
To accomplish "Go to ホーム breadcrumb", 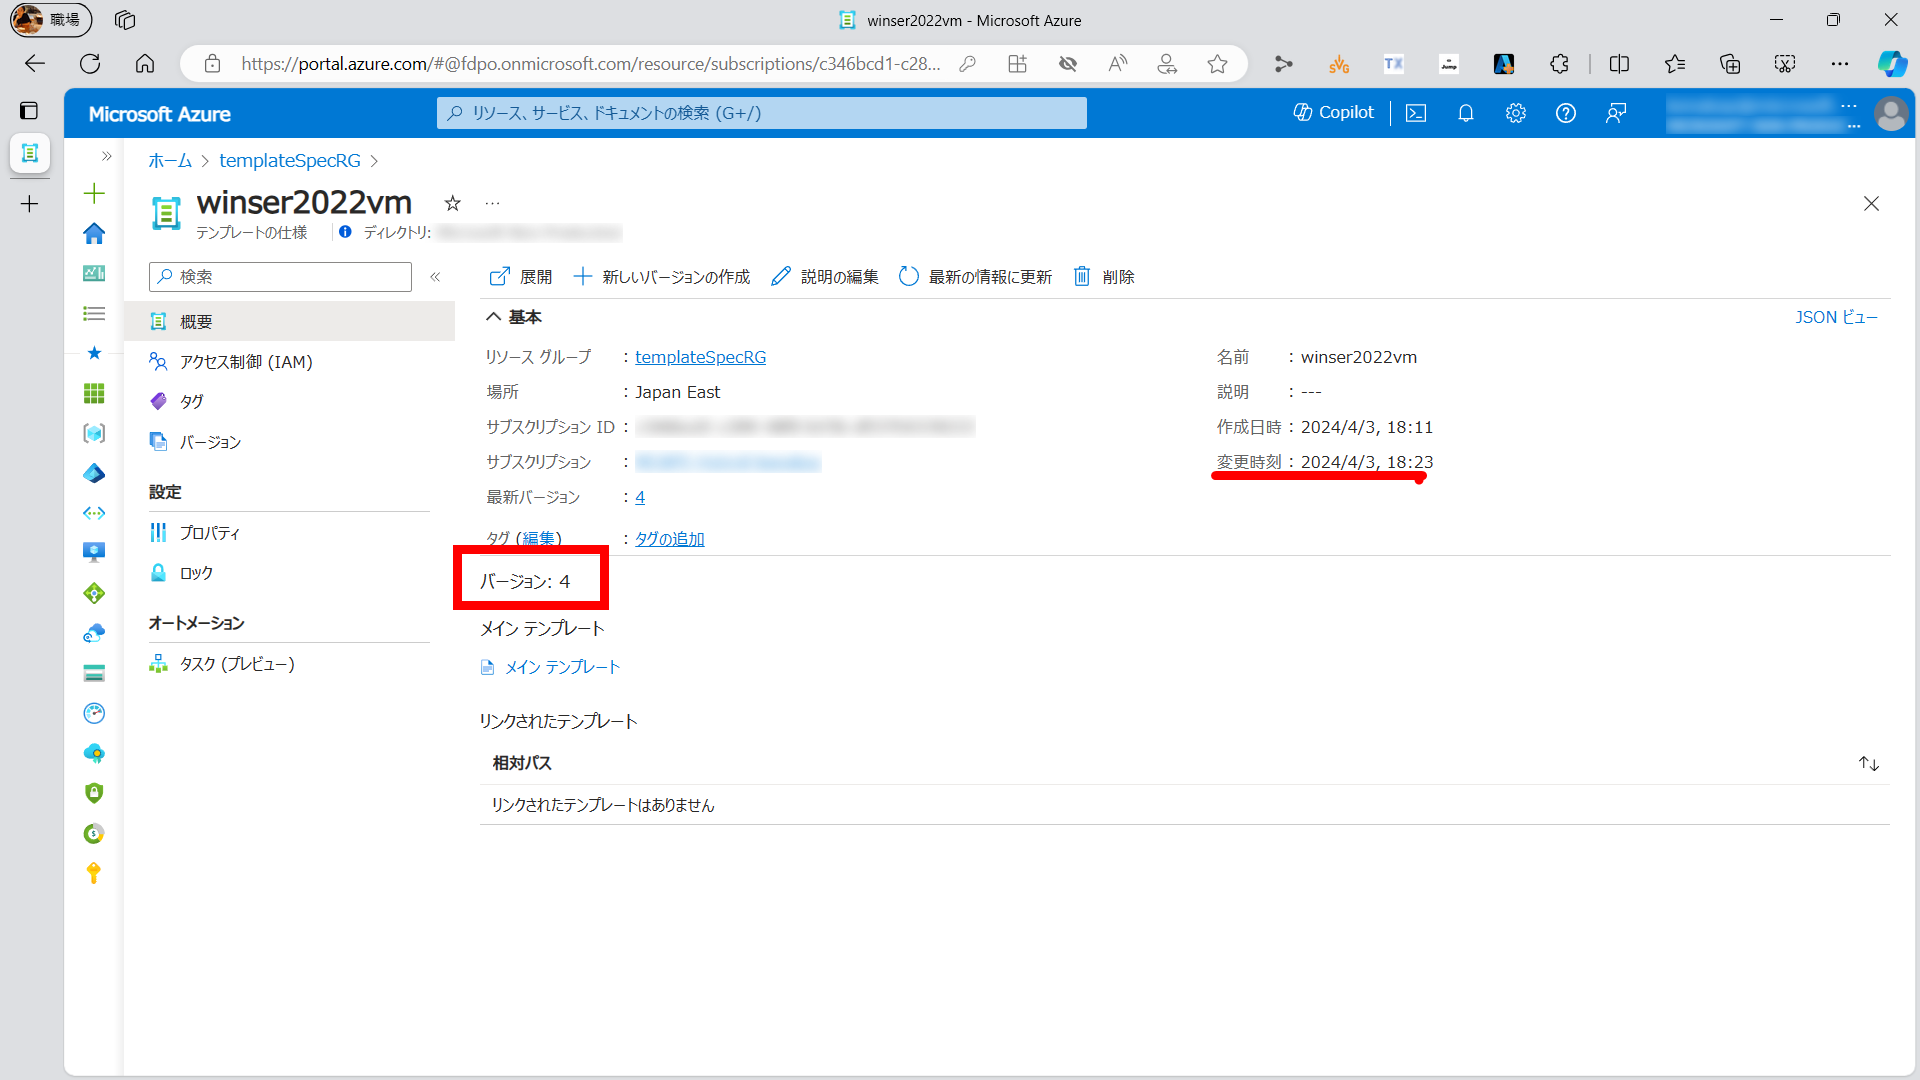I will (x=170, y=161).
